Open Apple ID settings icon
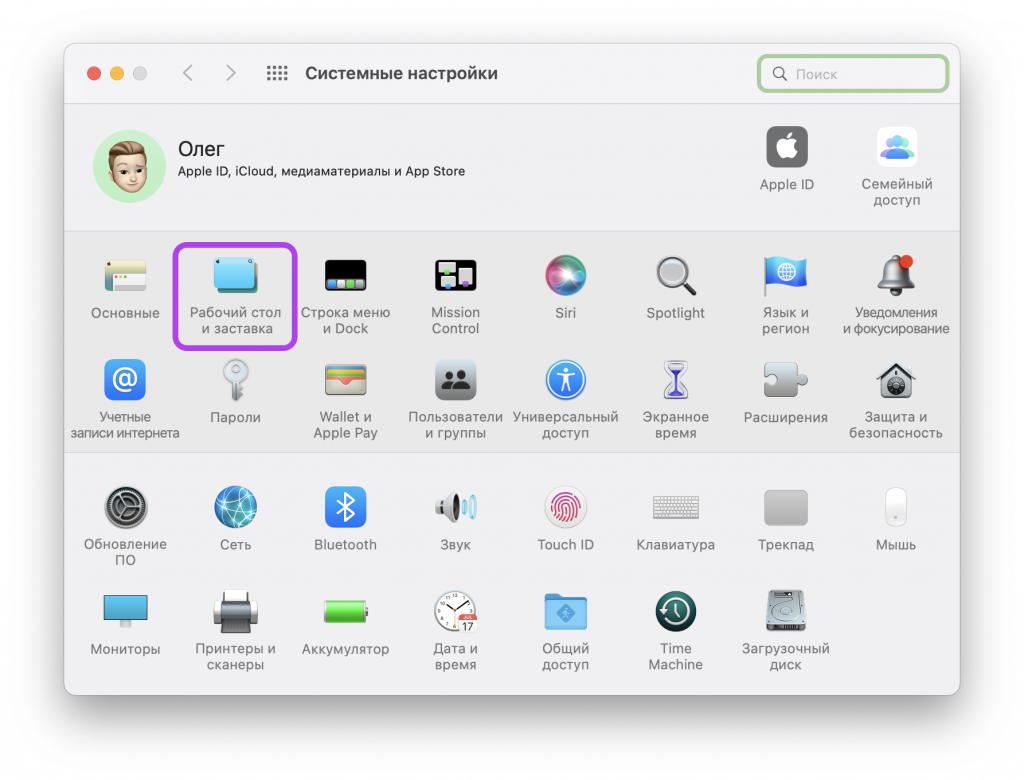Screen dimensions: 1024x780 click(786, 148)
